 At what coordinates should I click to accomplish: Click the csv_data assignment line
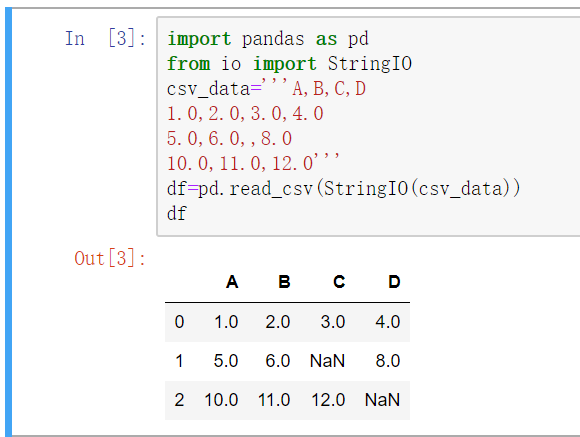tap(266, 89)
